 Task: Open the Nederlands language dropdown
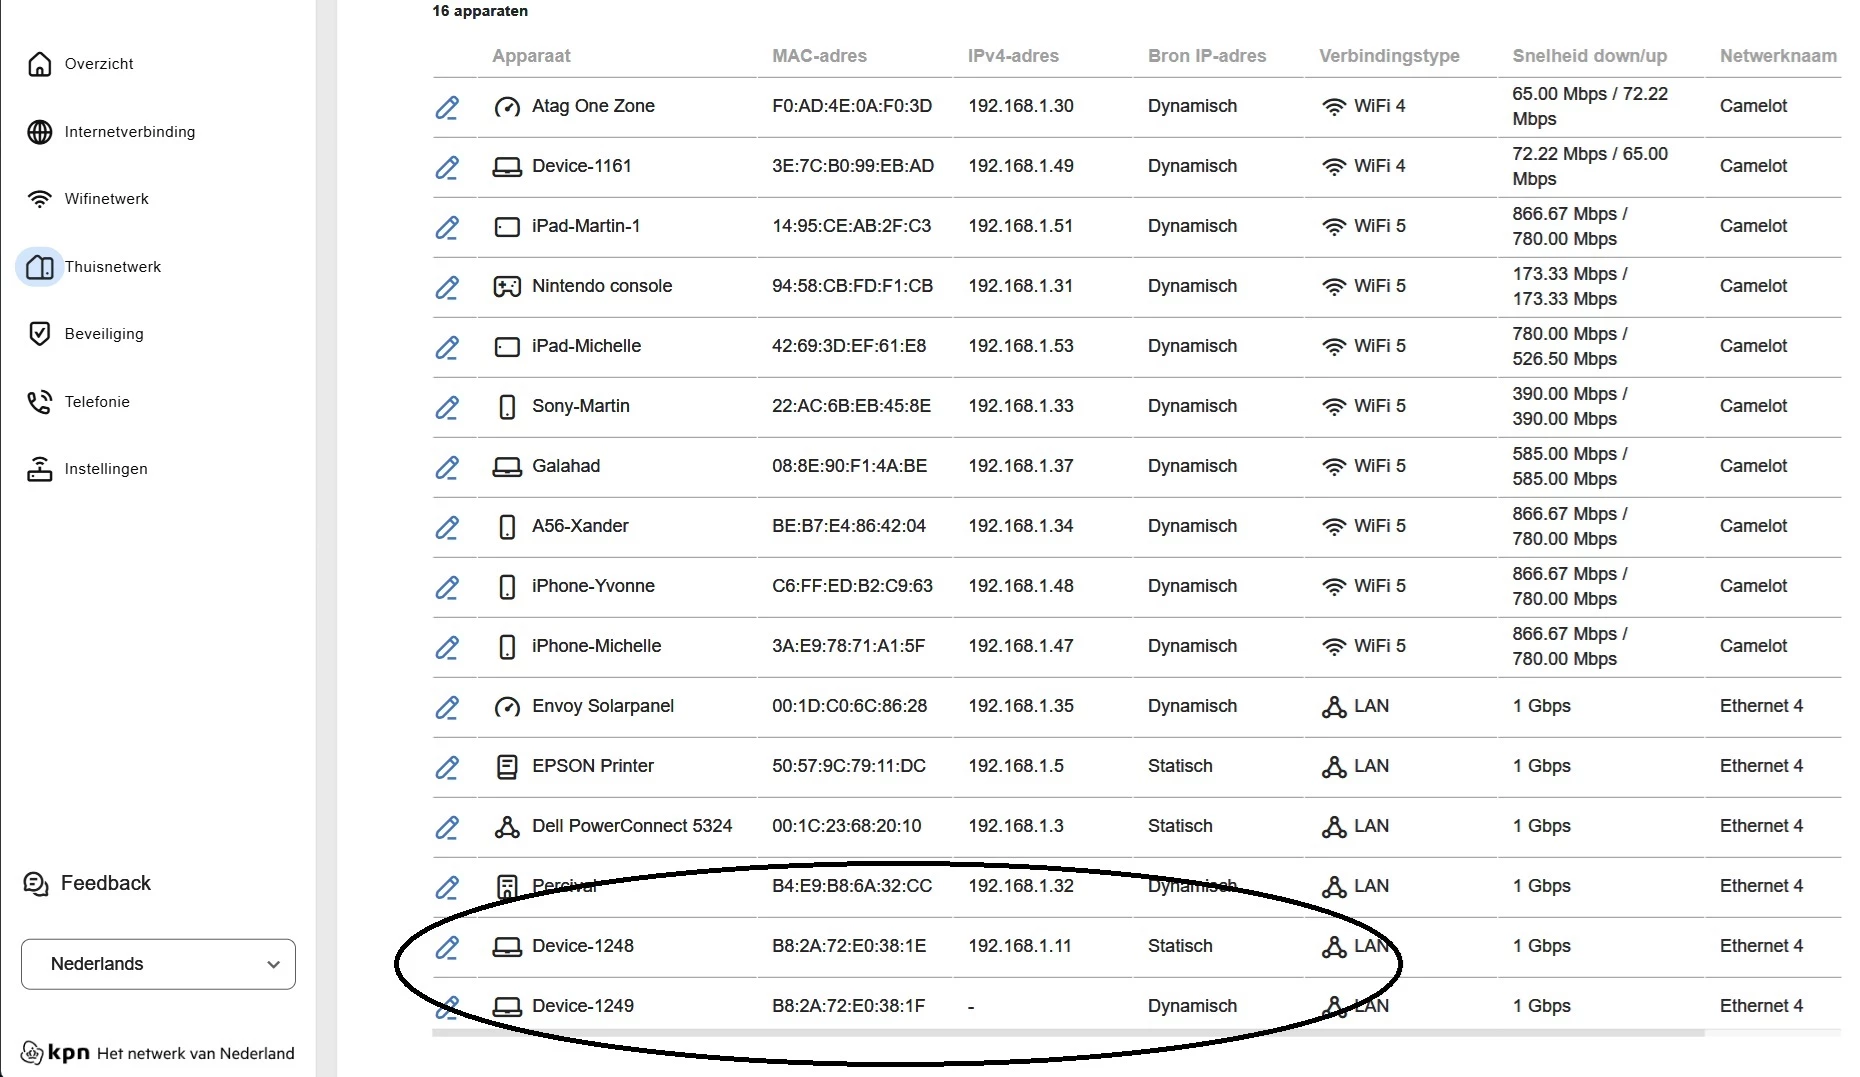[158, 964]
